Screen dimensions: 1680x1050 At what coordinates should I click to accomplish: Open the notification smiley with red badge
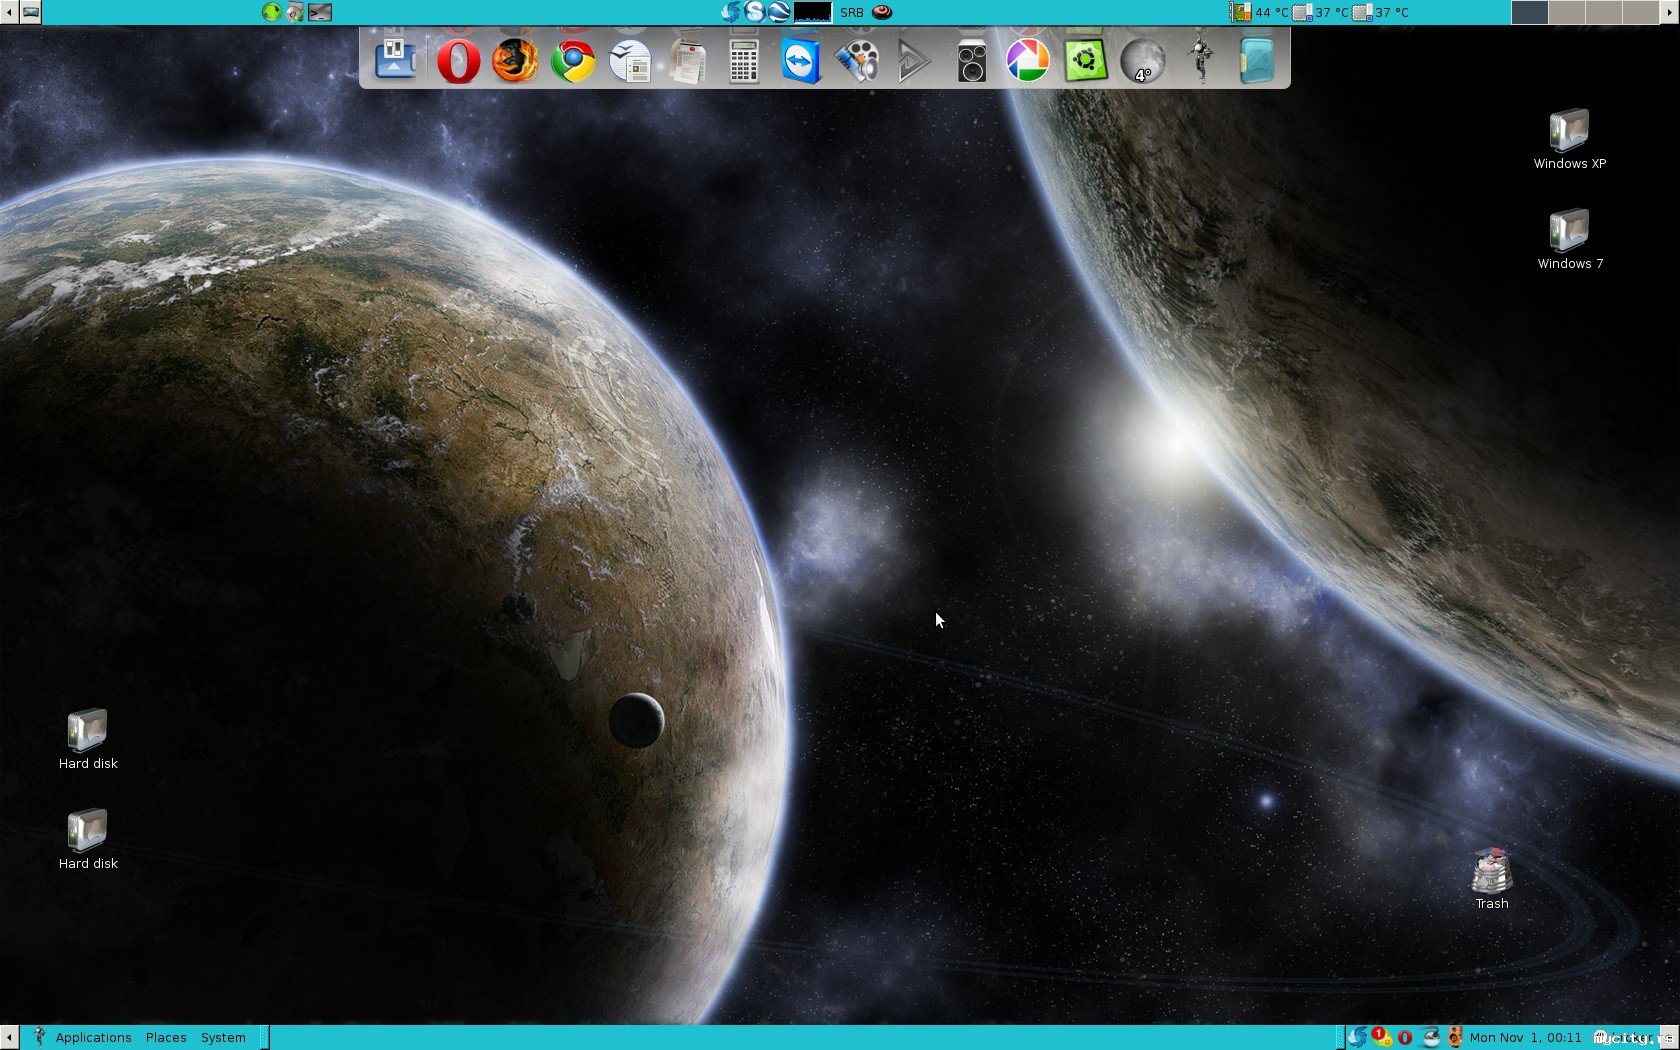1382,1037
